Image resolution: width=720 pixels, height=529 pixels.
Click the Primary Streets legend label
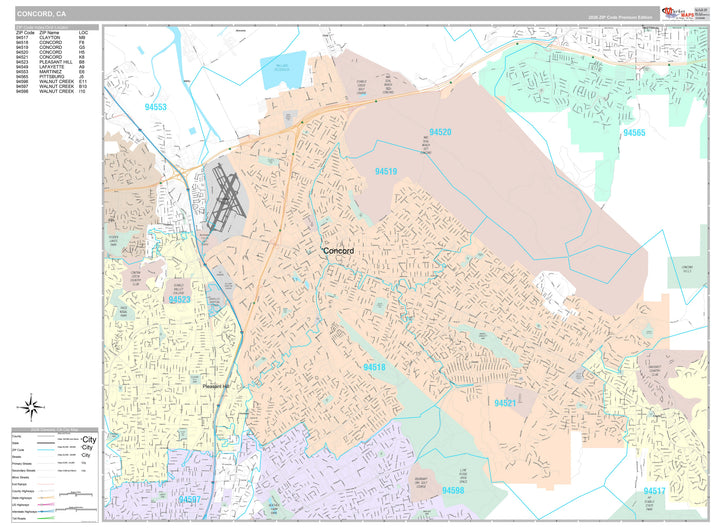tap(22, 464)
